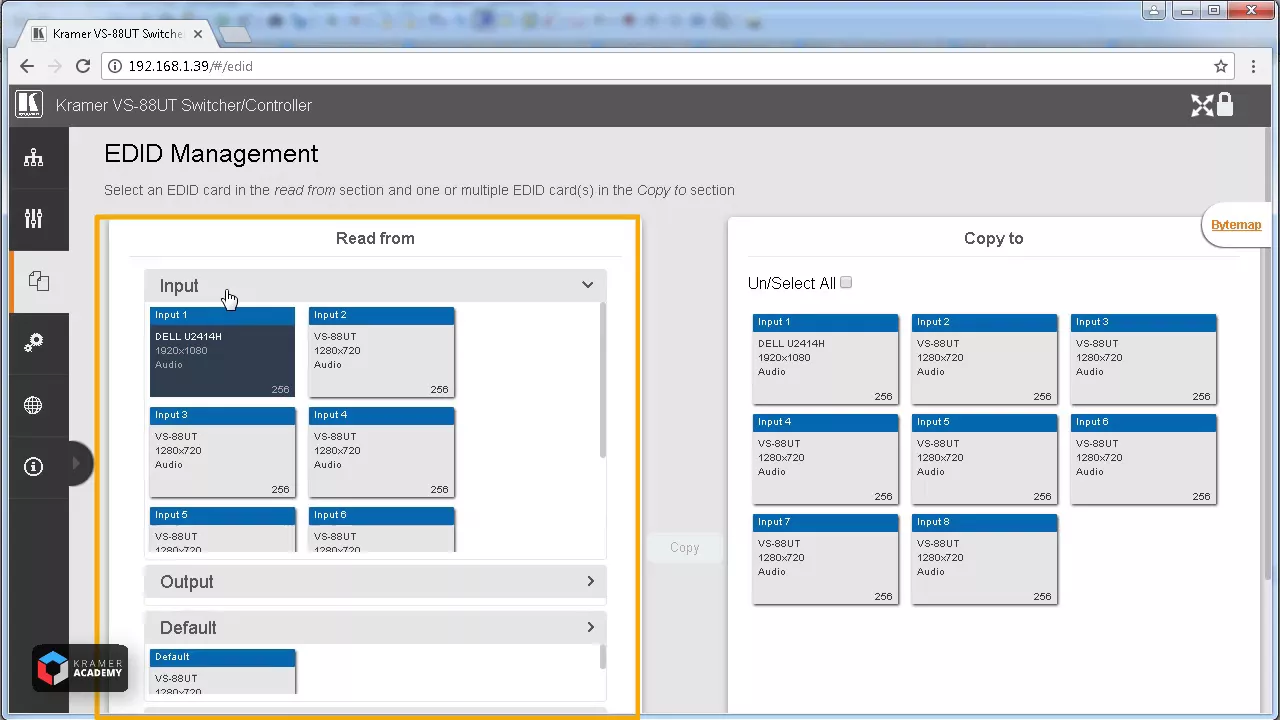The height and width of the screenshot is (720, 1280).
Task: Open the Bytemap link
Action: click(1236, 225)
